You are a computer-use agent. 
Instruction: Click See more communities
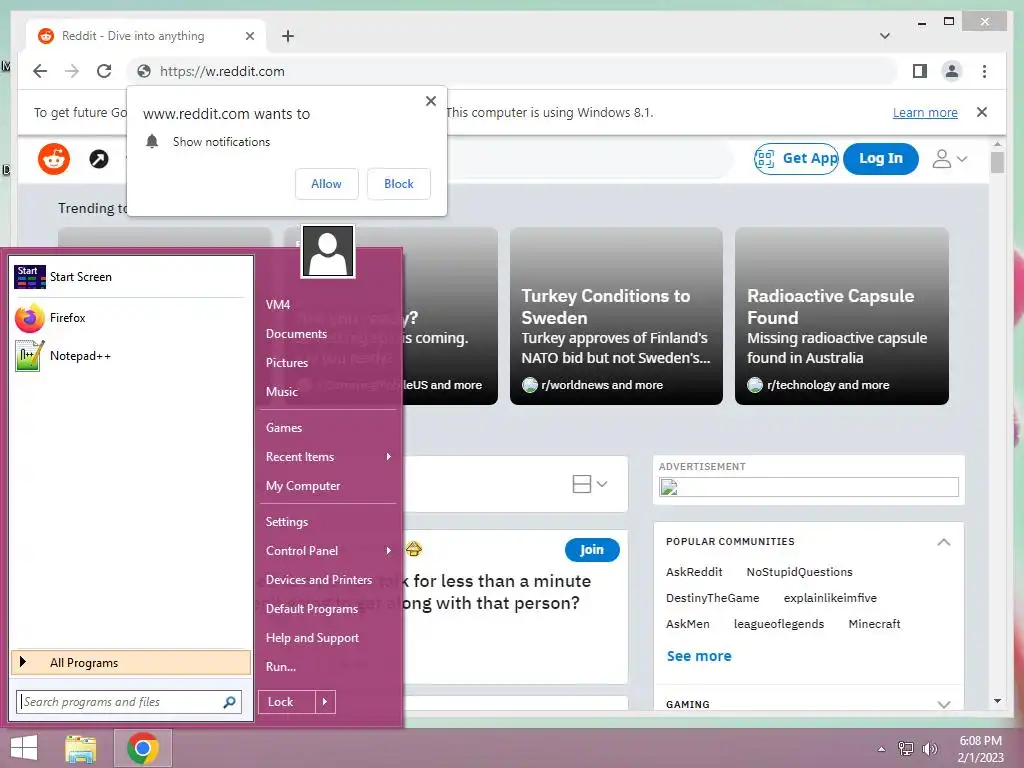(699, 656)
